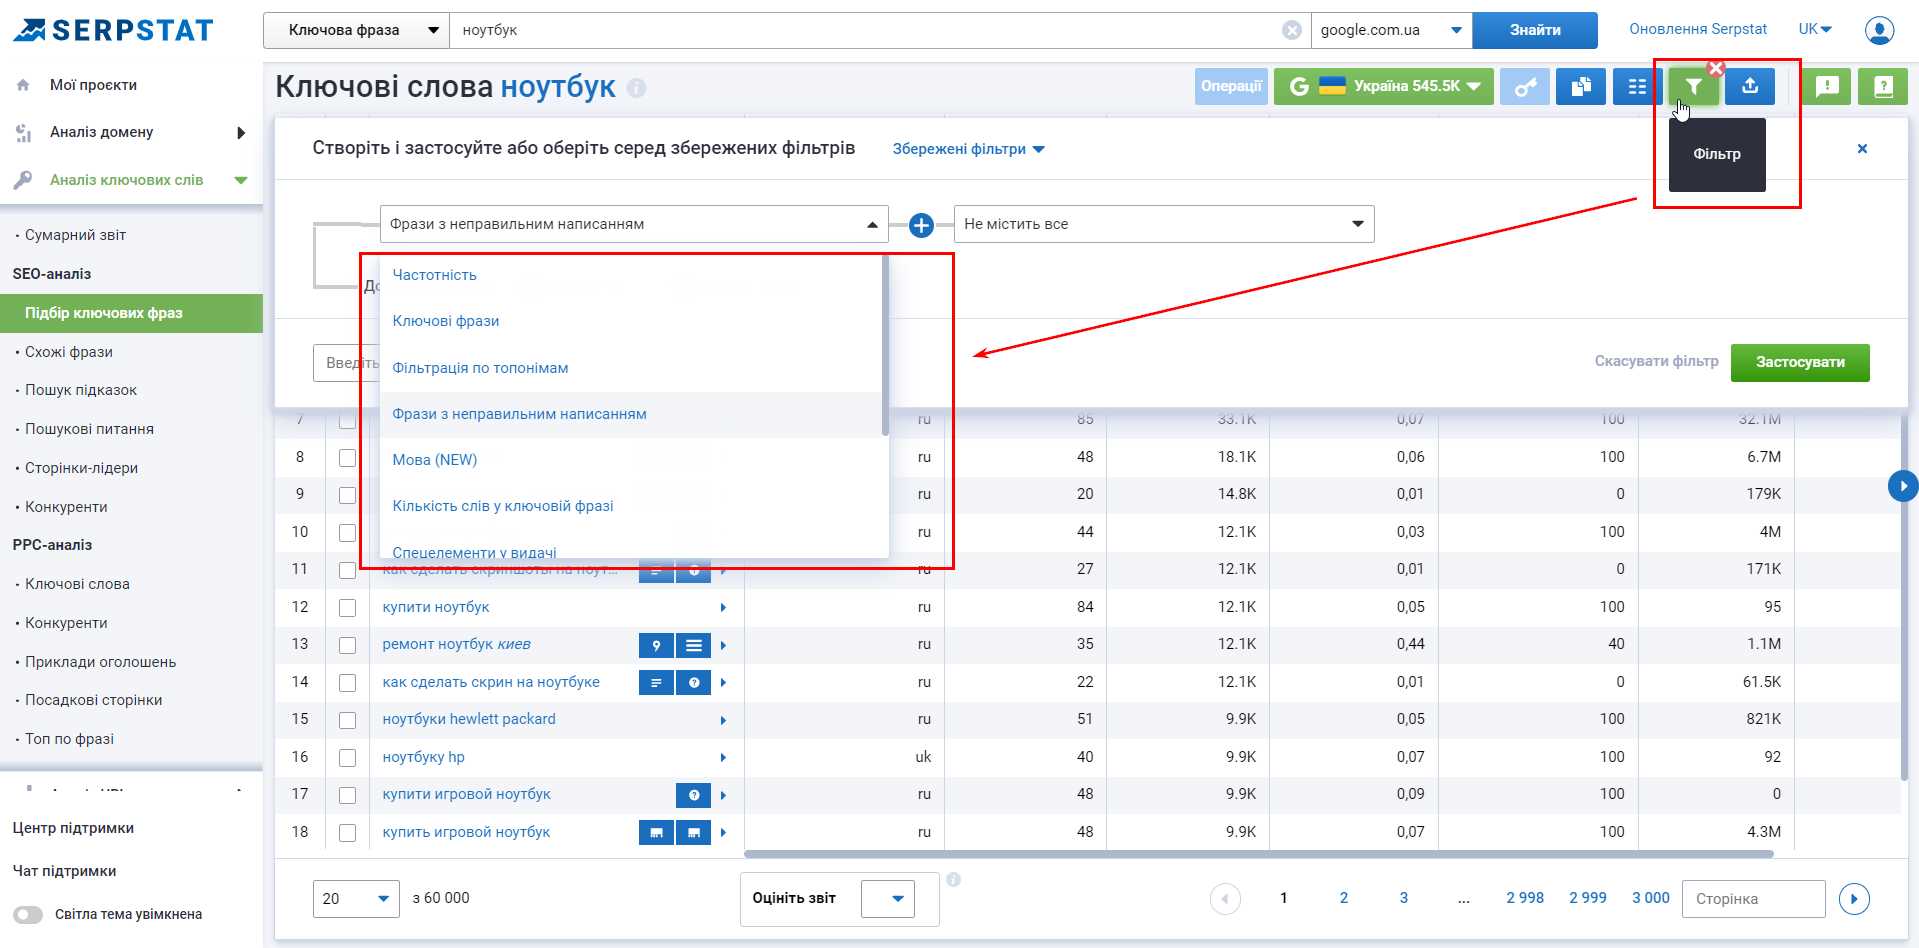Click list icon for ремонт ноутбук киев
The height and width of the screenshot is (948, 1919).
click(x=693, y=645)
